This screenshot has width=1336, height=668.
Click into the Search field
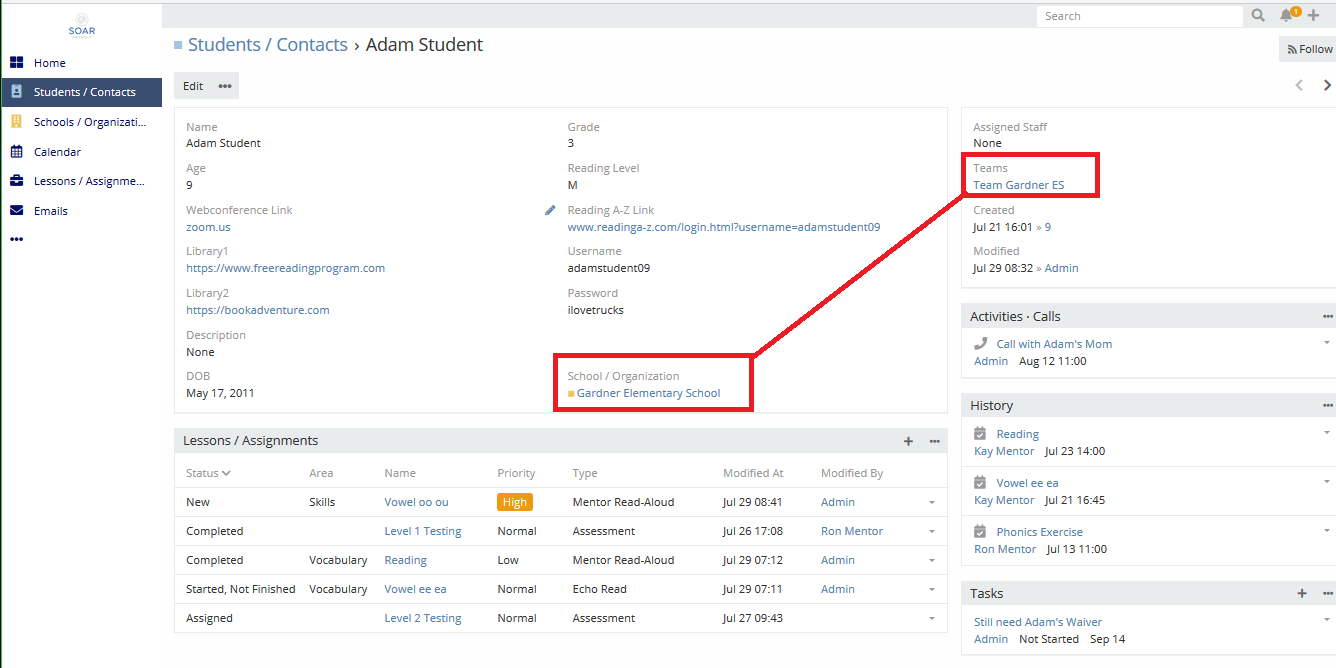click(x=1138, y=16)
